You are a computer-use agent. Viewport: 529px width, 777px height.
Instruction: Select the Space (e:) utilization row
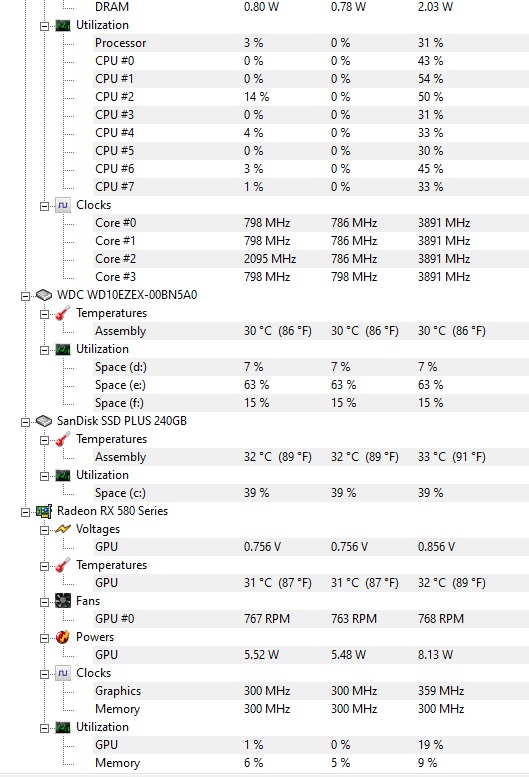pos(311,385)
